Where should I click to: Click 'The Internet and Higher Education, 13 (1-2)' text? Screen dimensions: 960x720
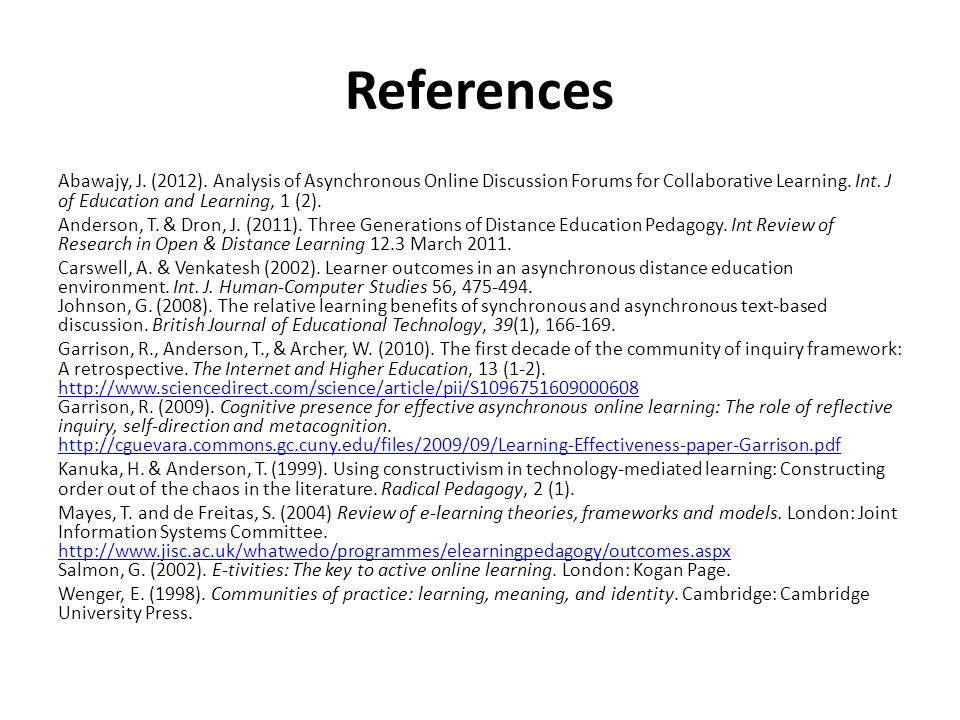(x=369, y=369)
